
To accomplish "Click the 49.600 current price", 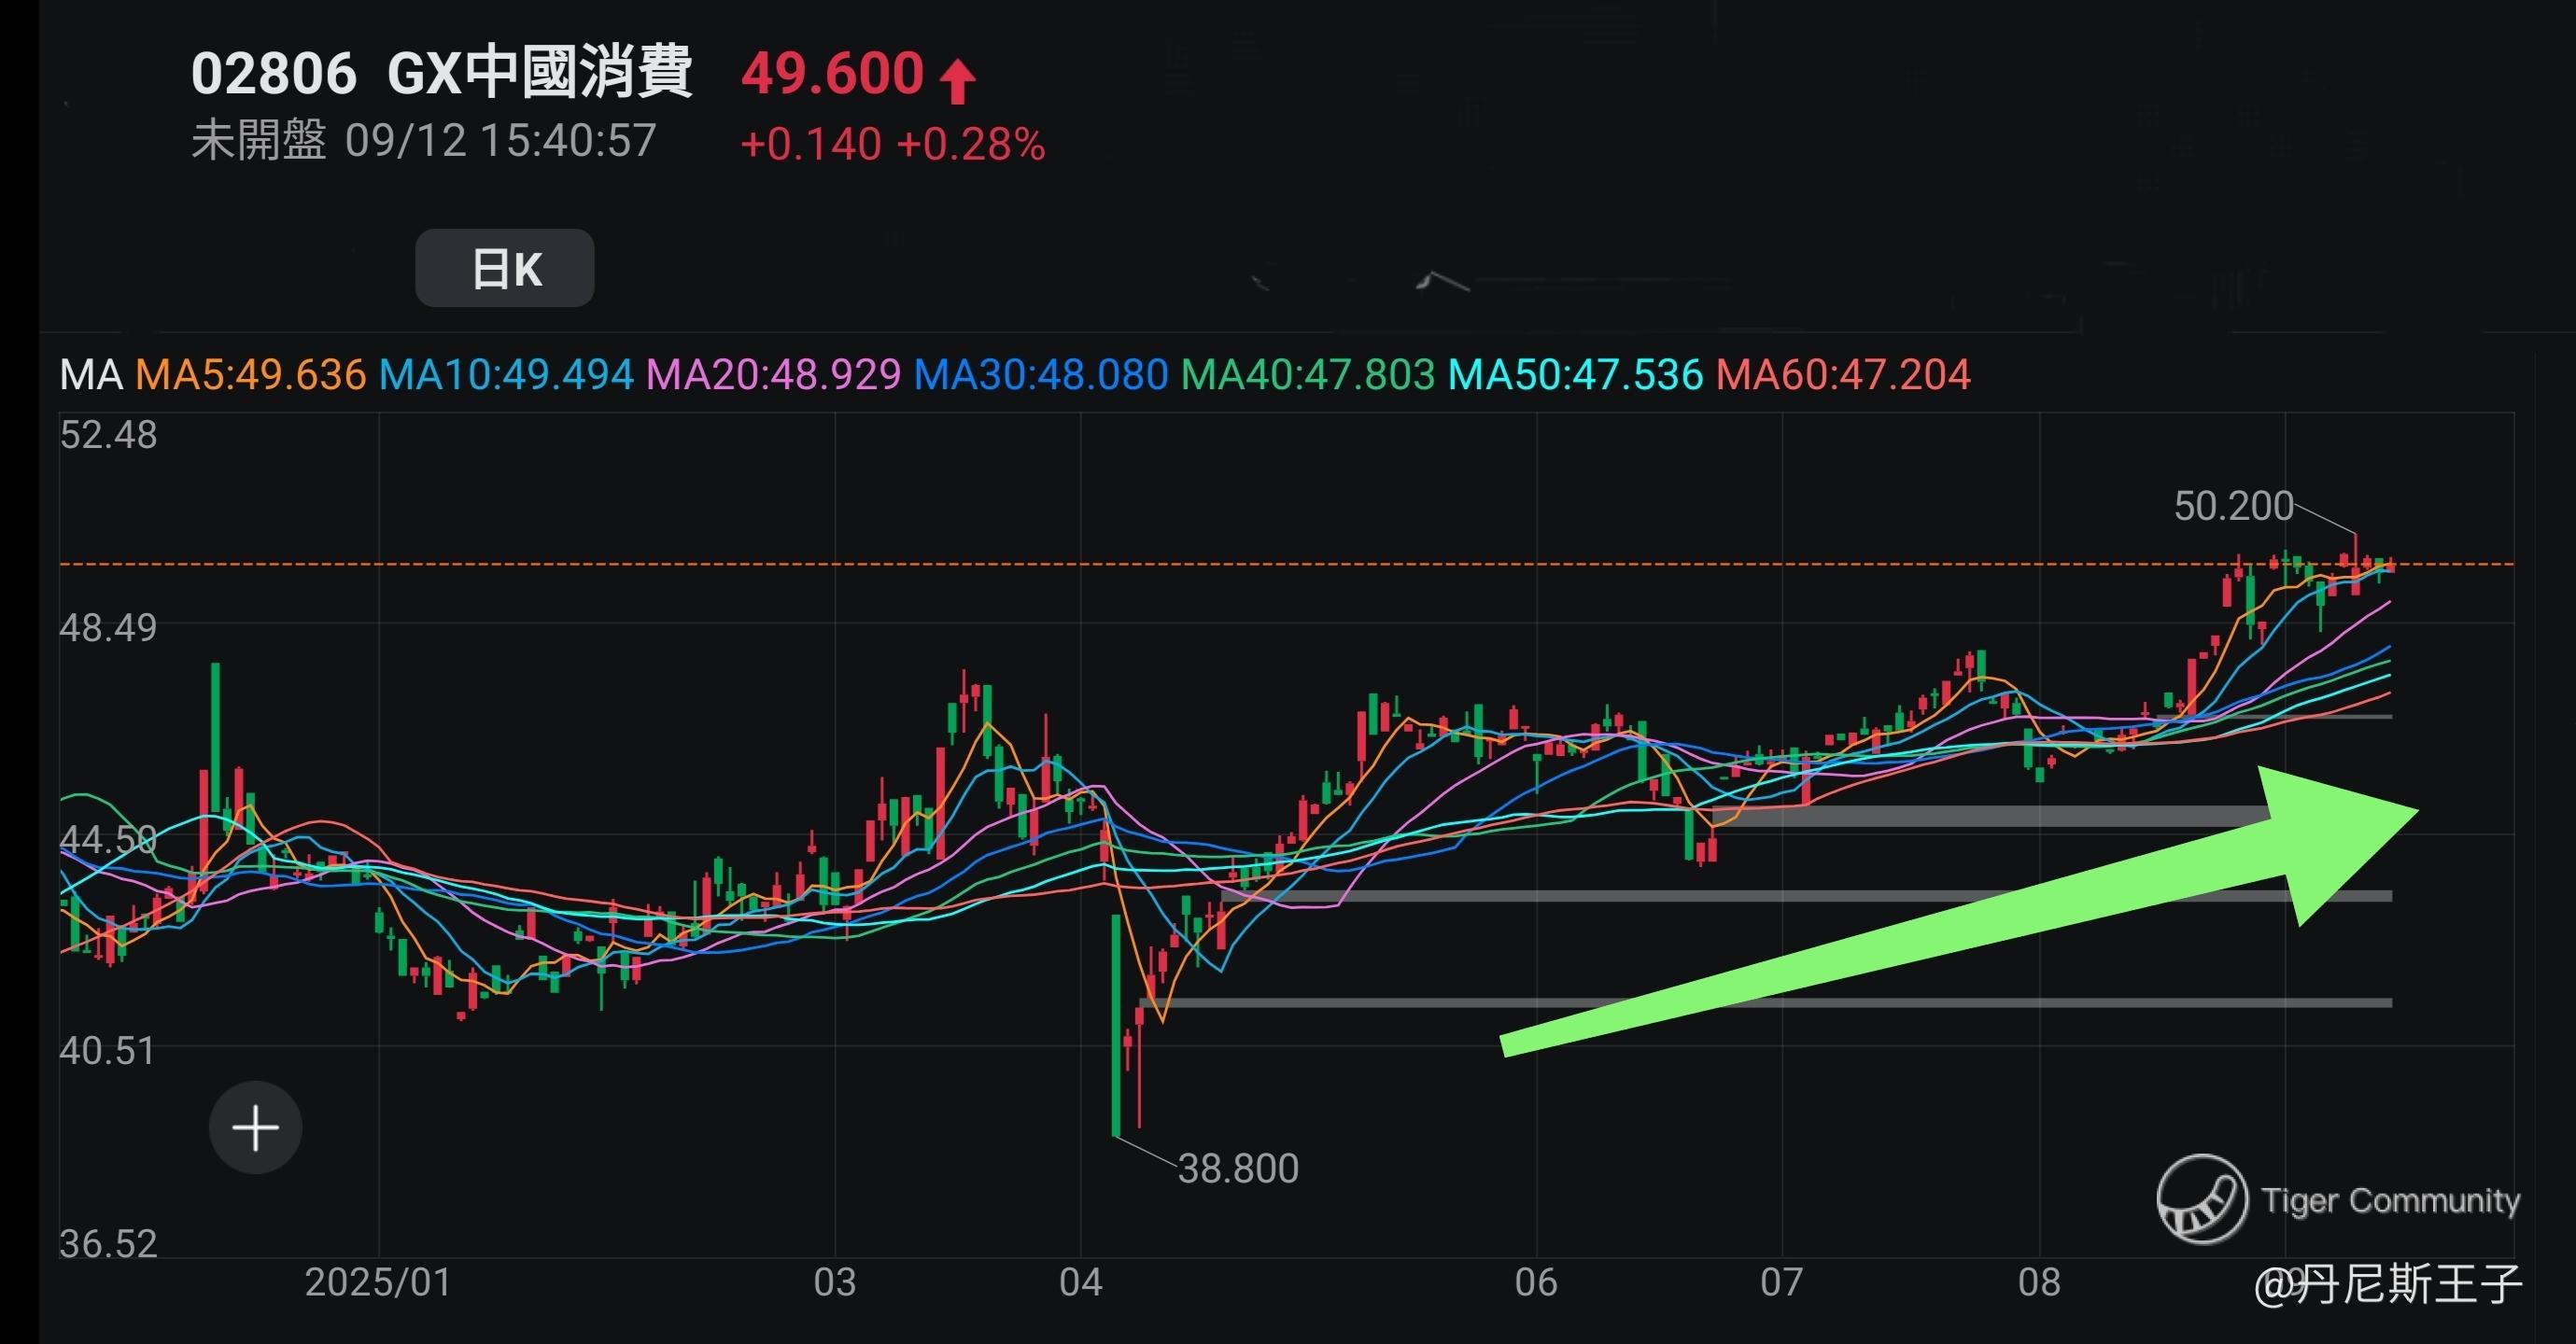I will [x=832, y=73].
